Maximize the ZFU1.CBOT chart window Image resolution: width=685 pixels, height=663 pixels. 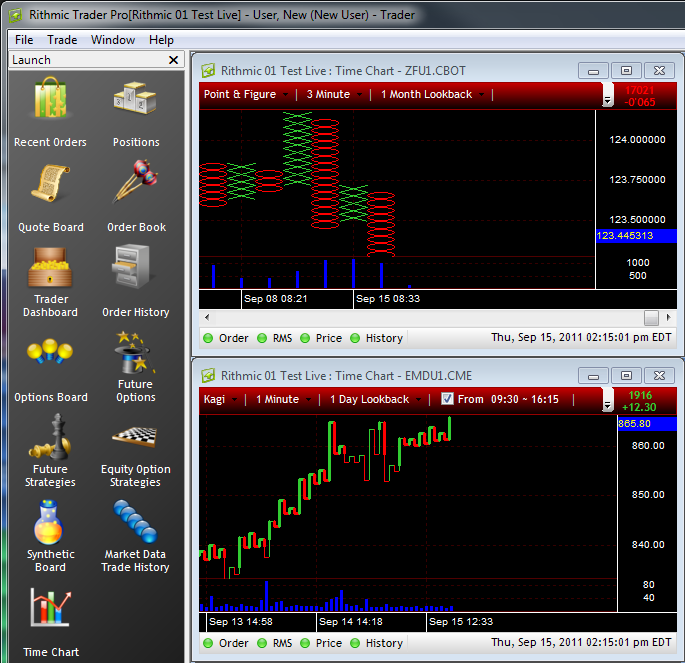pos(626,71)
